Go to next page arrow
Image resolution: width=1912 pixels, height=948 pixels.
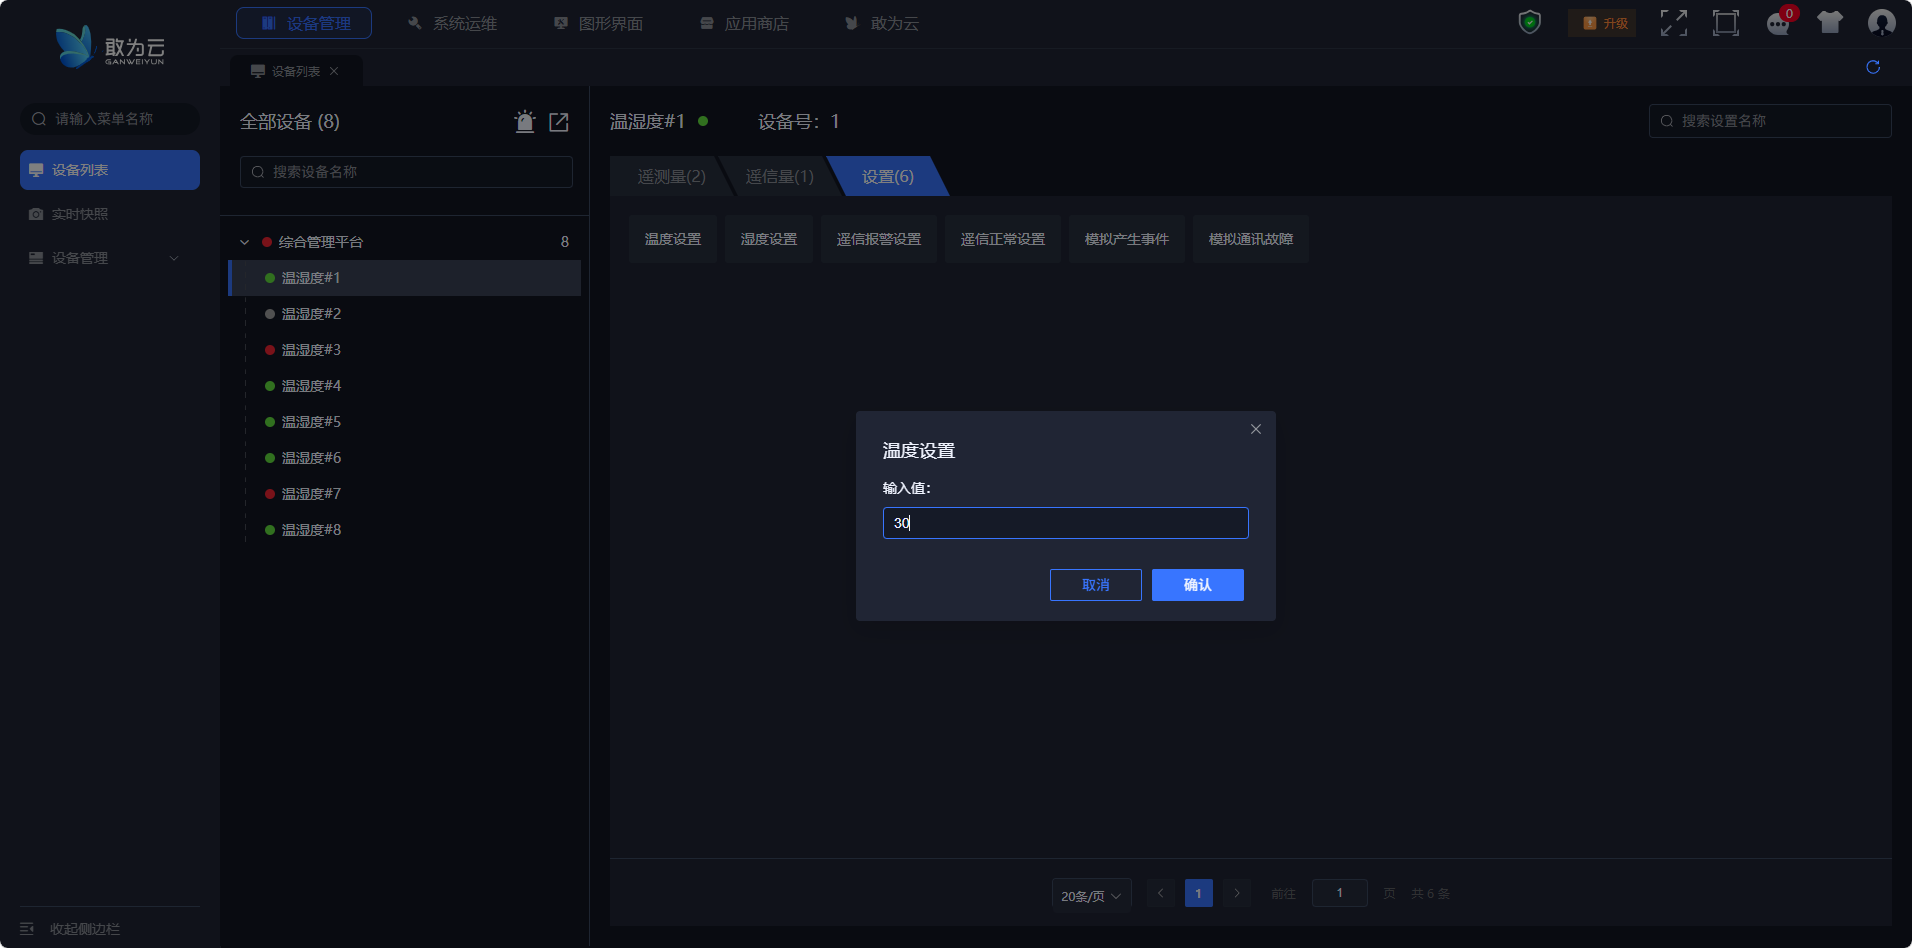point(1237,893)
